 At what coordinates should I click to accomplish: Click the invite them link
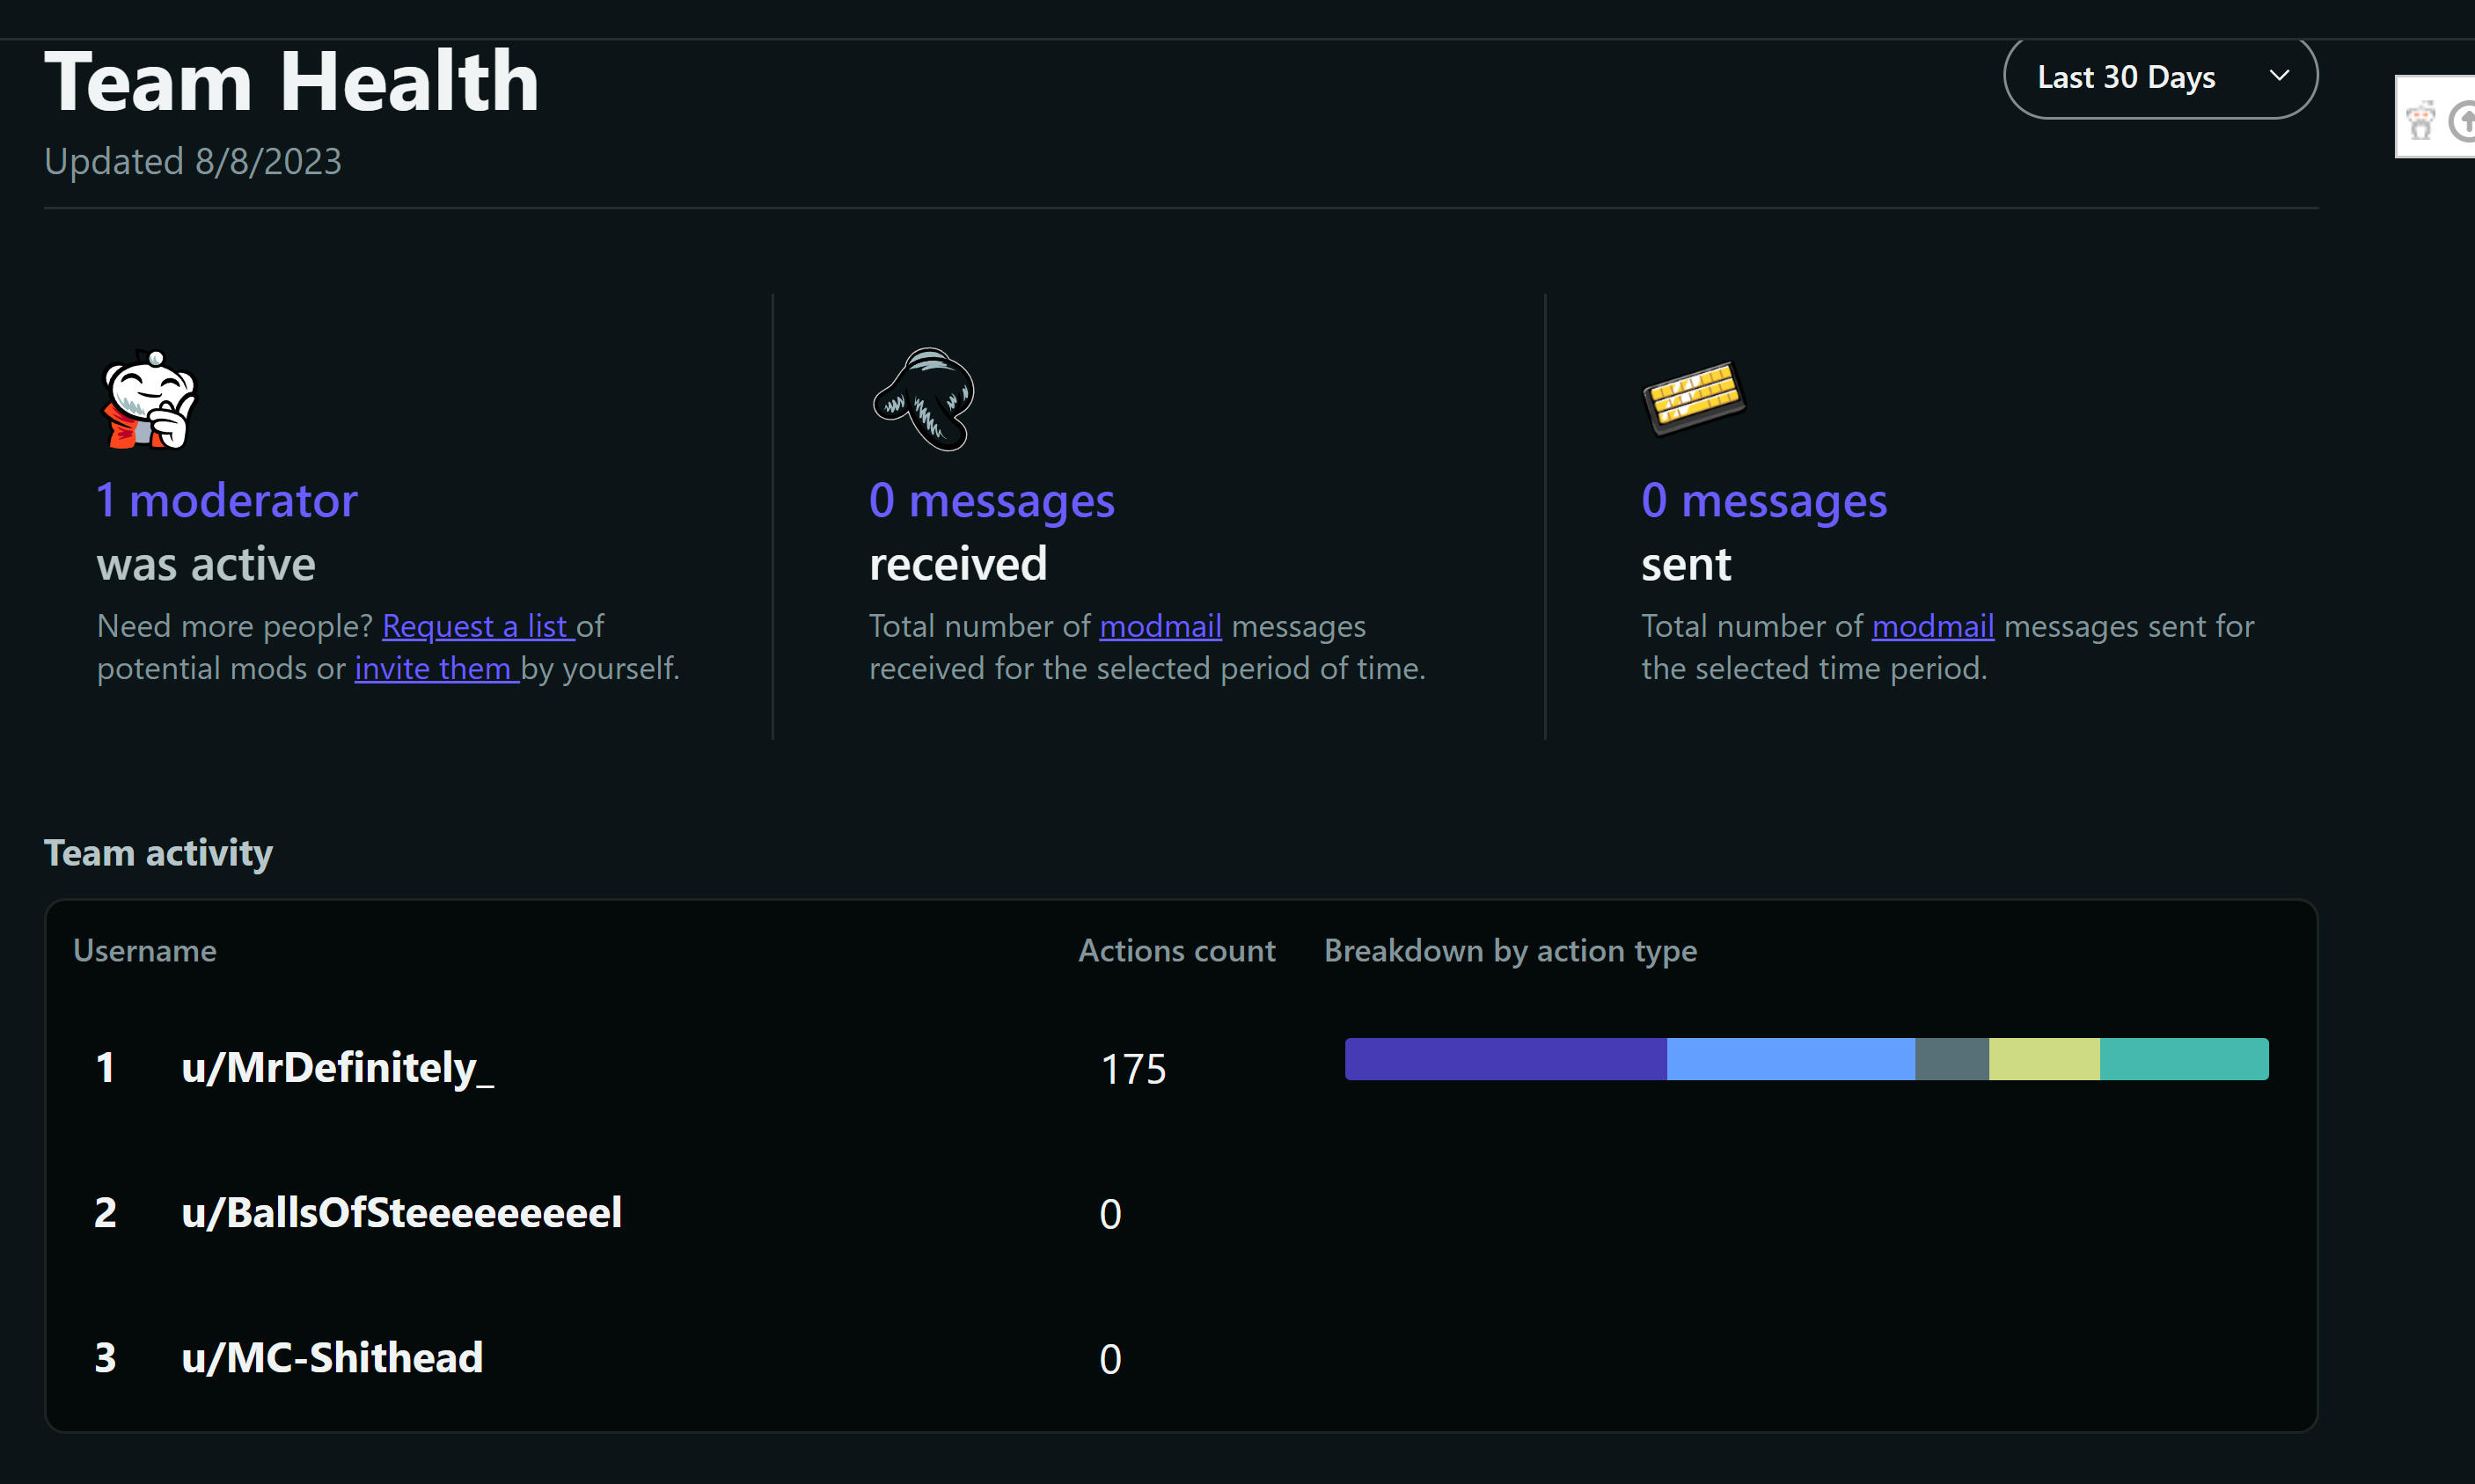coord(435,668)
